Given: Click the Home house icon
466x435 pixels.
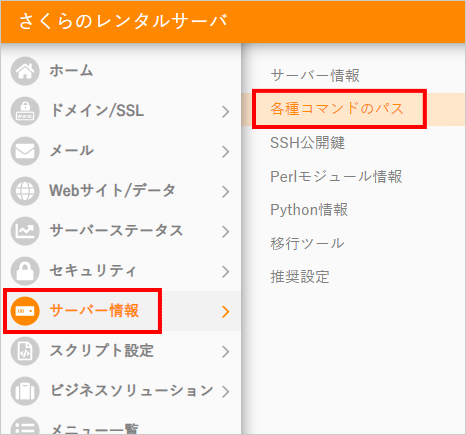Looking at the screenshot, I should 25,71.
